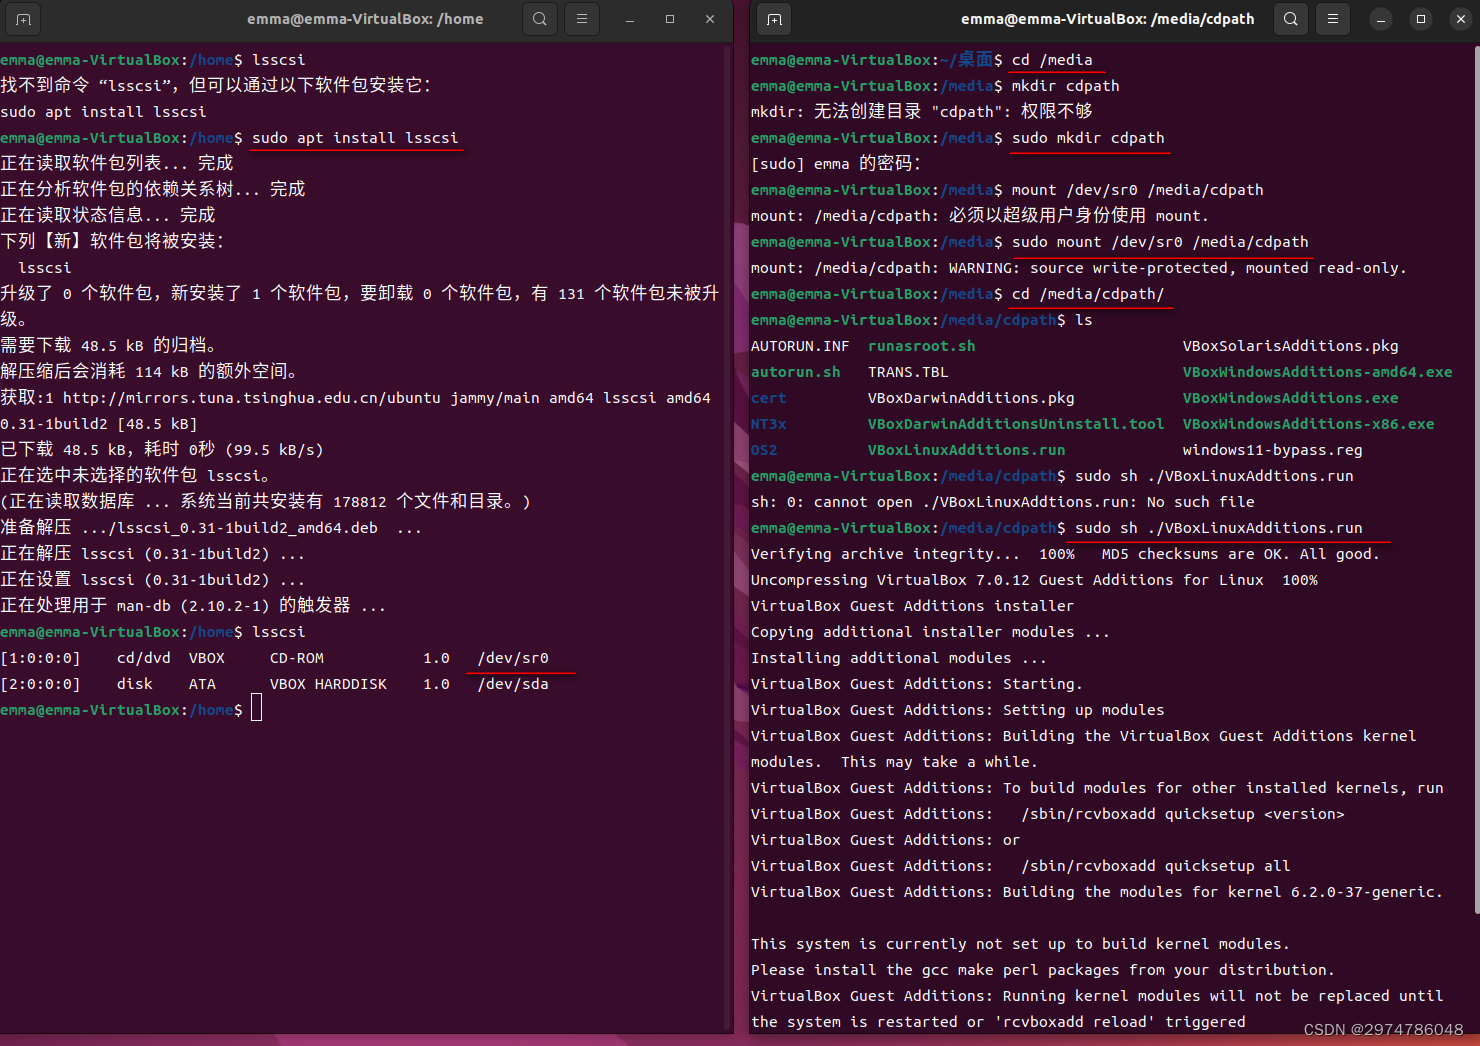Screen dimensions: 1480x1046
Task: Click '/dev/sda' in lsscsi output
Action: point(513,684)
